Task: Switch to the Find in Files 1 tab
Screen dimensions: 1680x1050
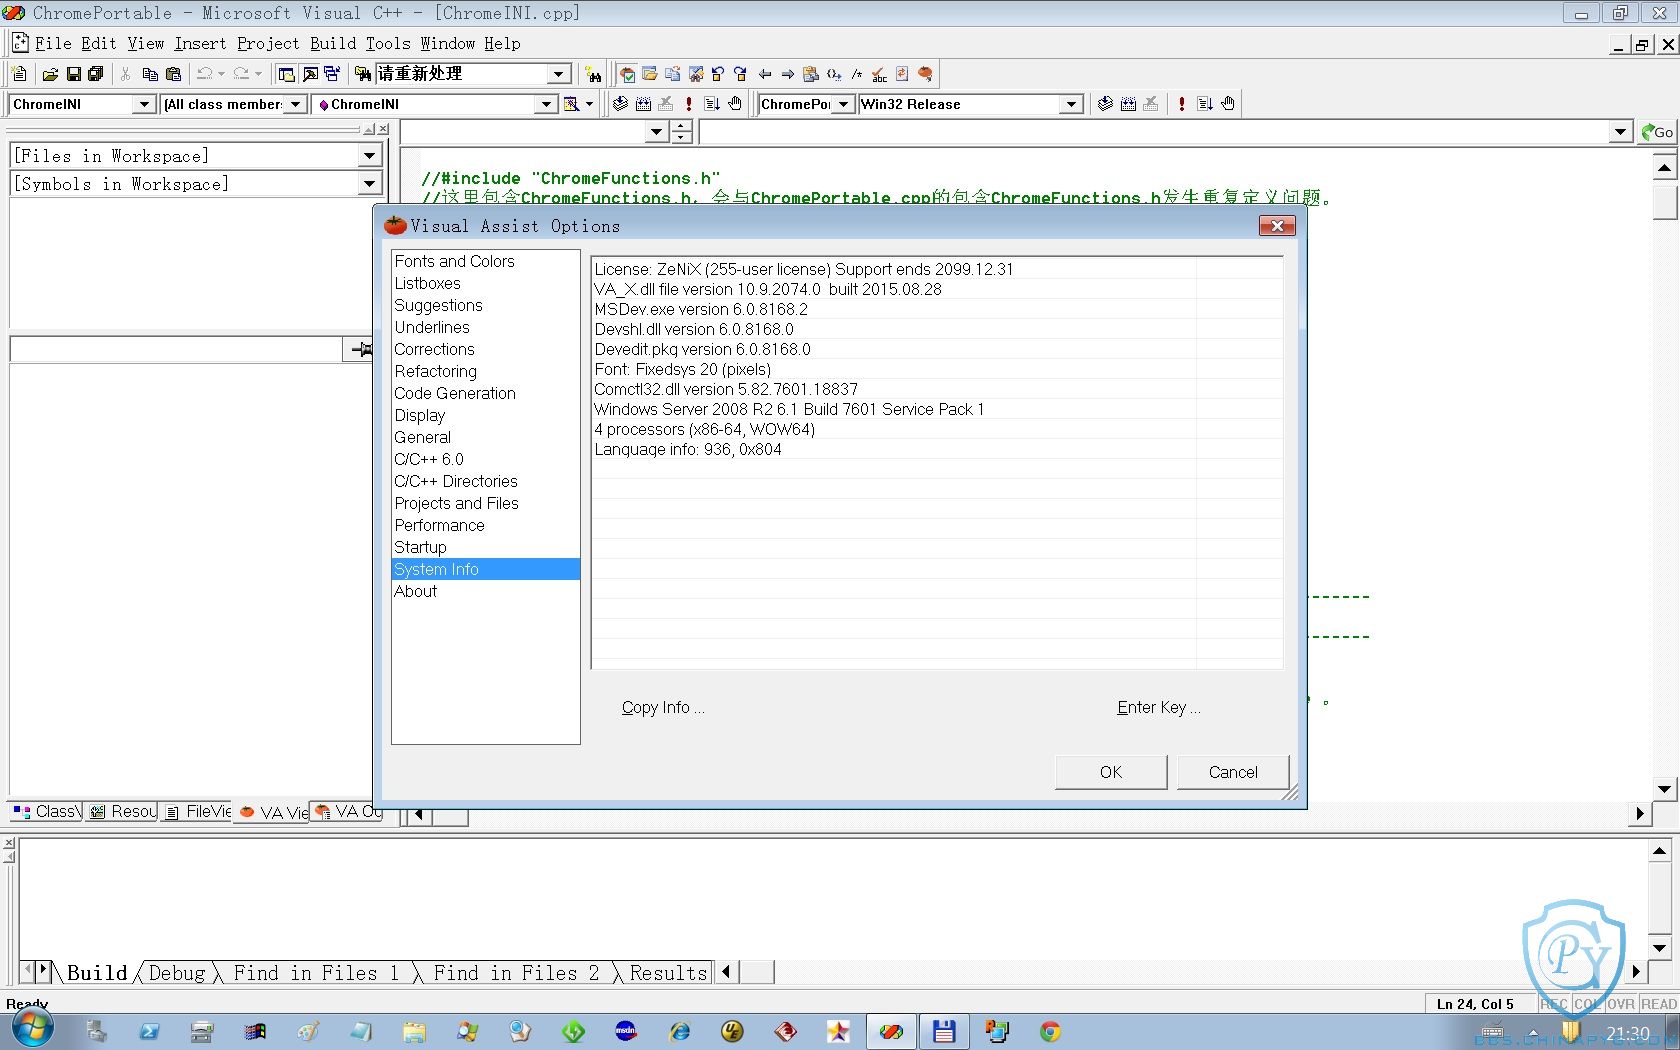Action: coord(316,973)
